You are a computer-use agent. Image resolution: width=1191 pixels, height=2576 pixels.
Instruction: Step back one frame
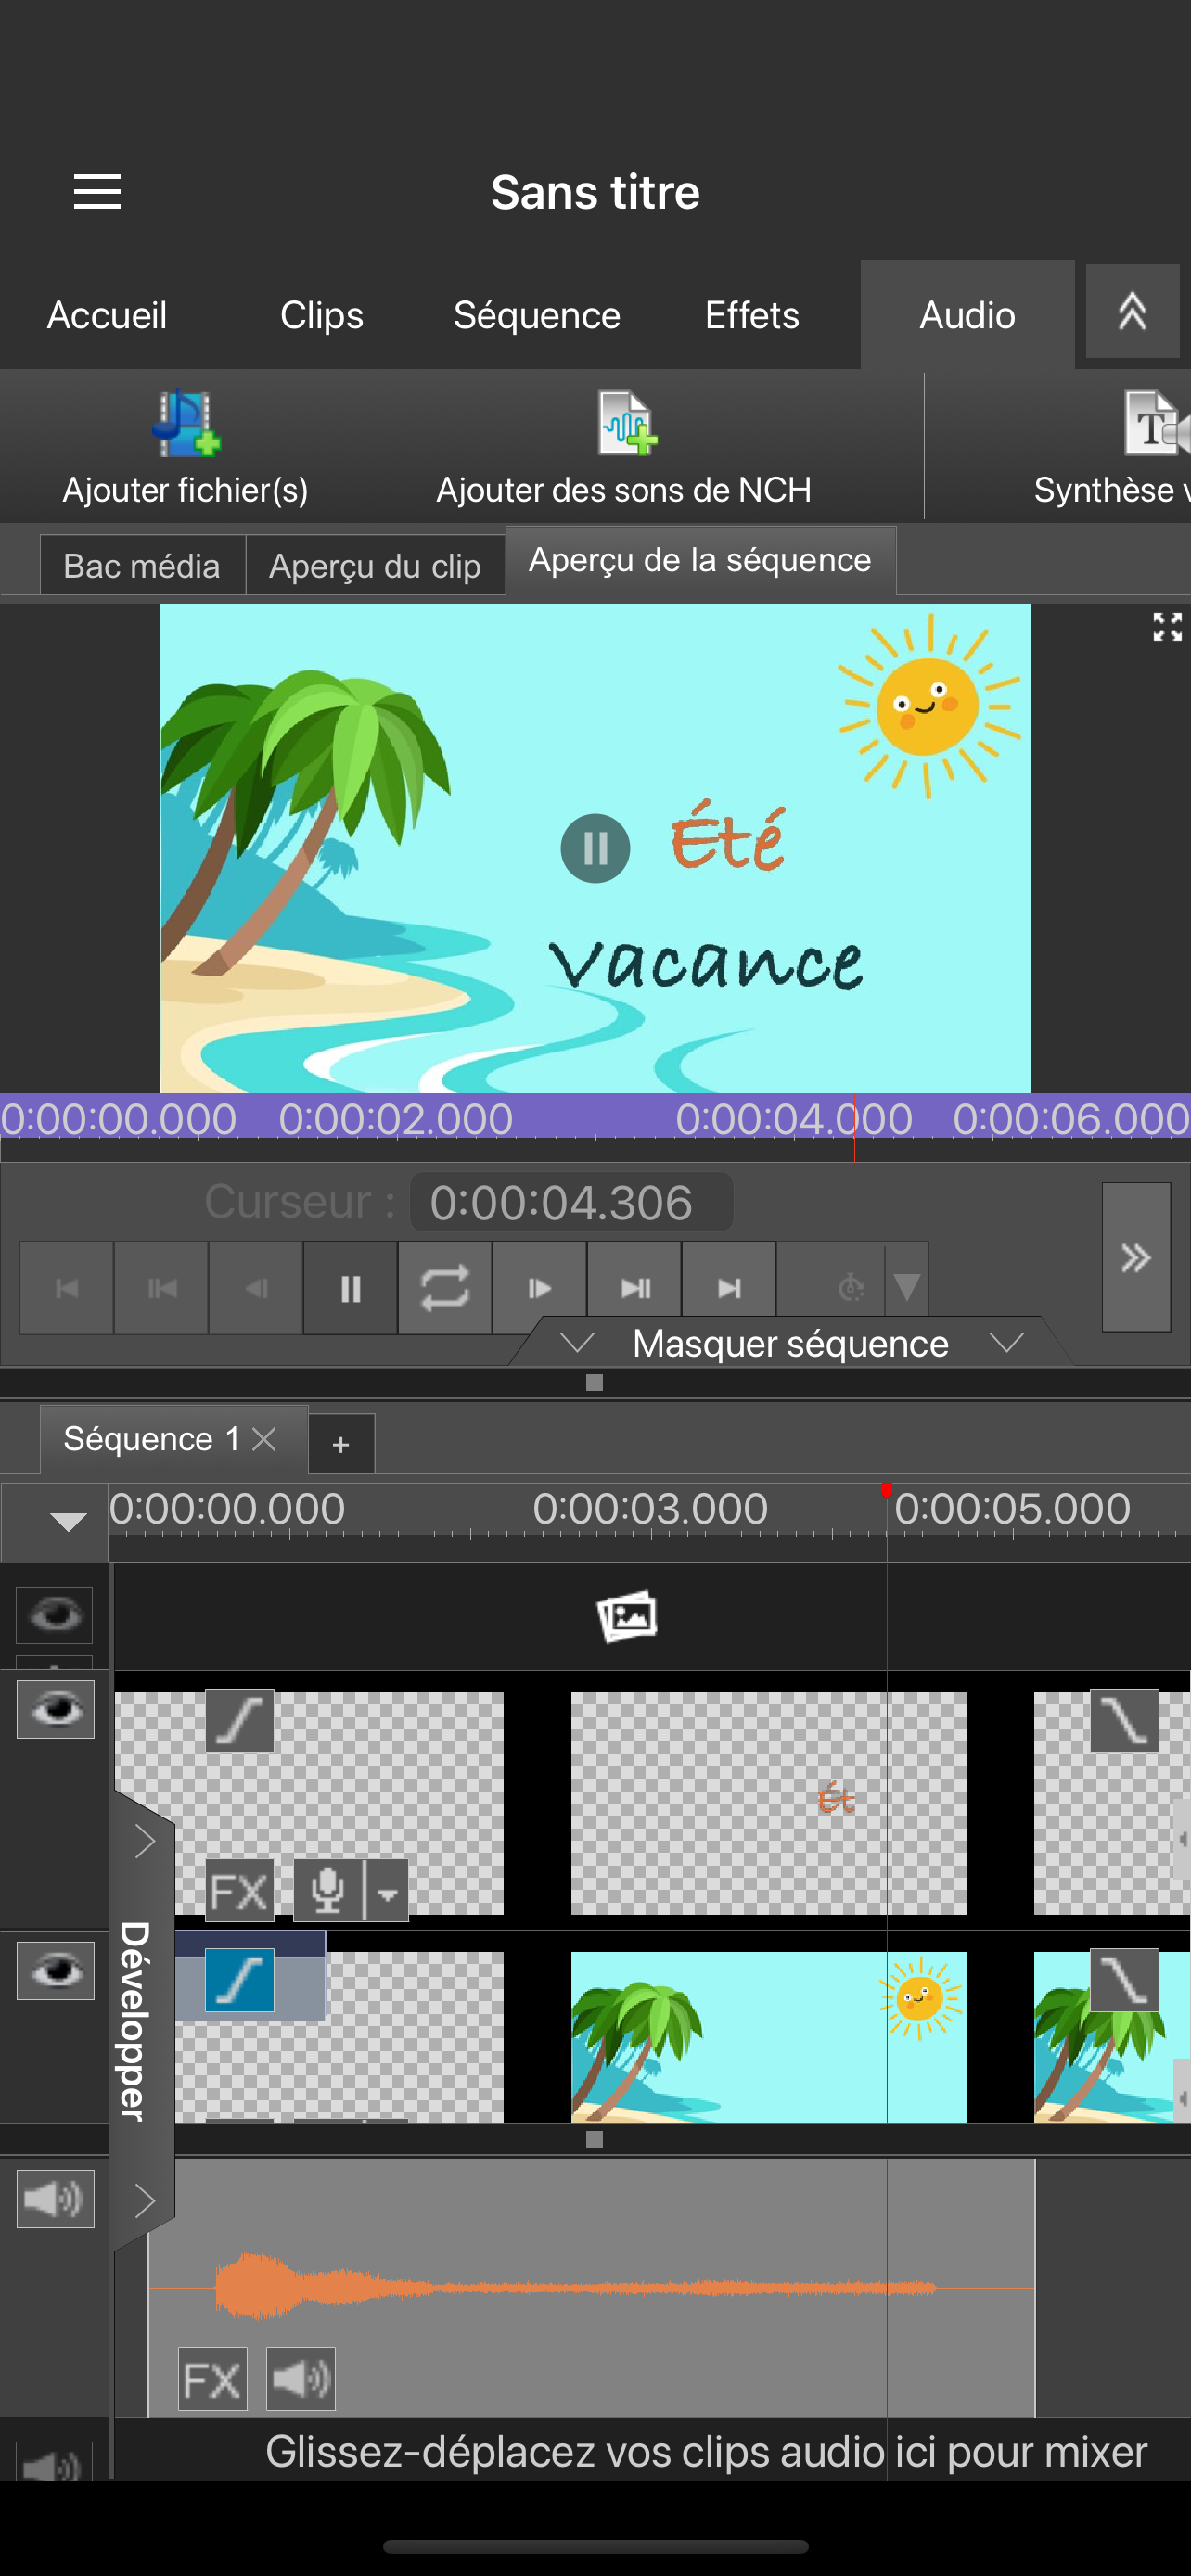click(x=256, y=1288)
